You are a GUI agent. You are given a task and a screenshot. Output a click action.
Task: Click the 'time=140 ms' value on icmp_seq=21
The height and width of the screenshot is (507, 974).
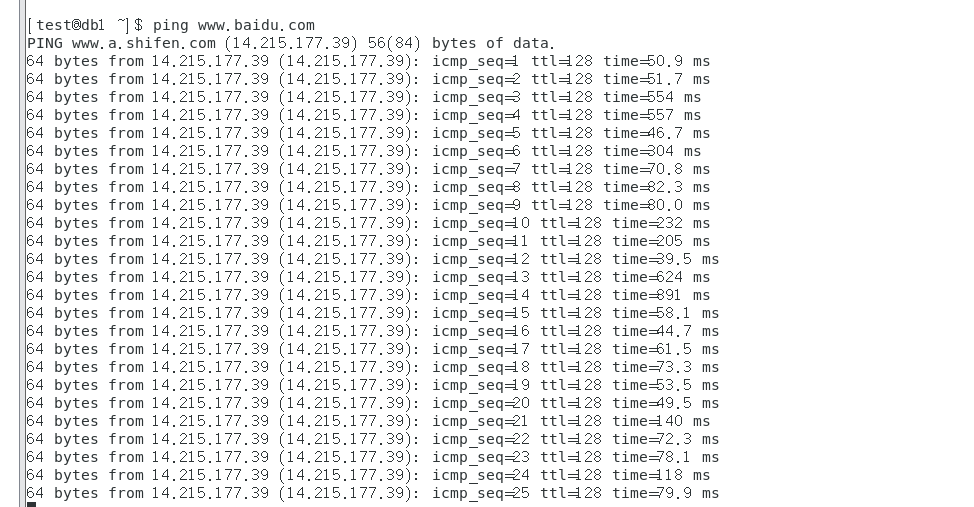coord(661,422)
